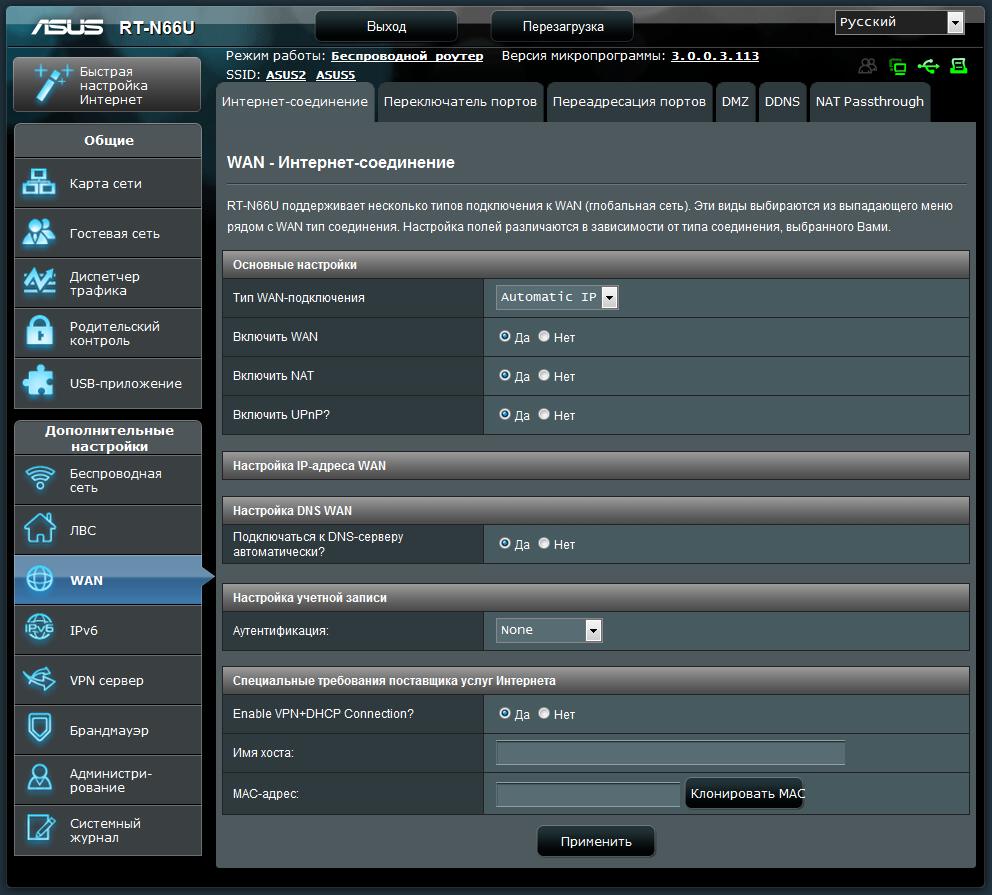992x895 pixels.
Task: Click the Специальные требования поставщика услуг Интернета header
Action: pos(596,681)
